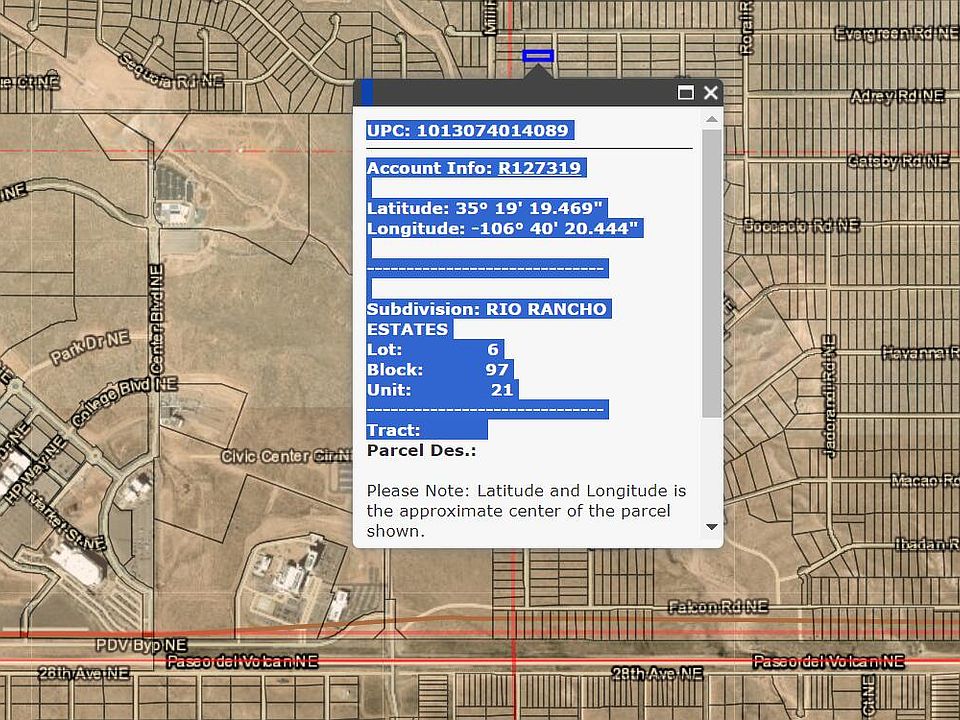Click the popup scrollbar down arrow
Screen dimensions: 960x720
coord(711,527)
